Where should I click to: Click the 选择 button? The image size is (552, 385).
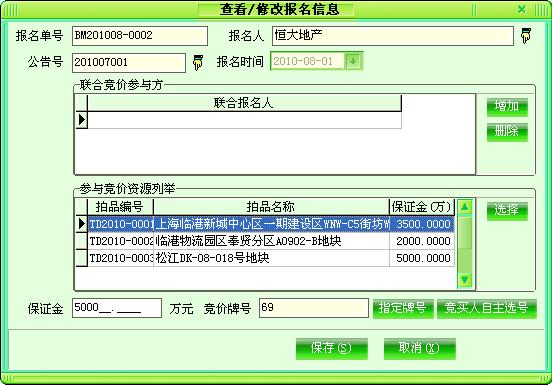point(507,211)
